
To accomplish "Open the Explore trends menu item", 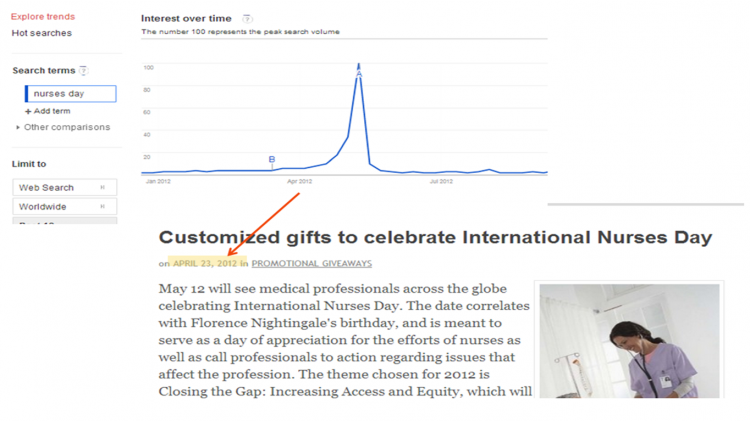I will point(43,17).
